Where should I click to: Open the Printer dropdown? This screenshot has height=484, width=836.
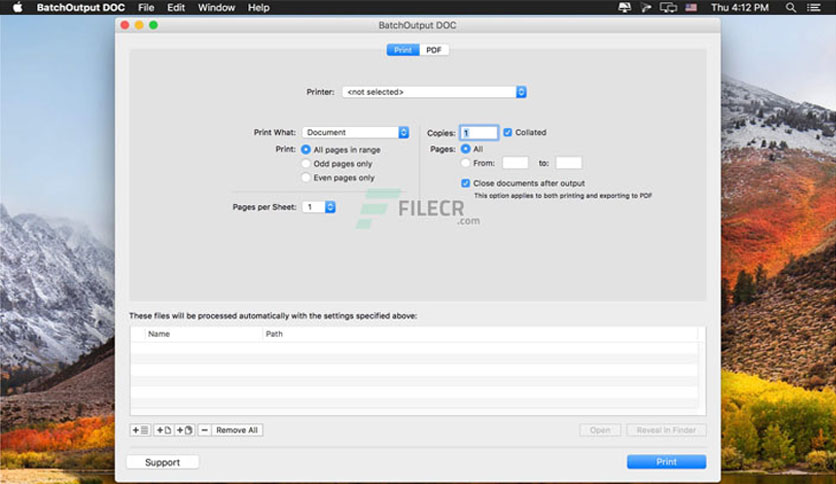[x=435, y=92]
